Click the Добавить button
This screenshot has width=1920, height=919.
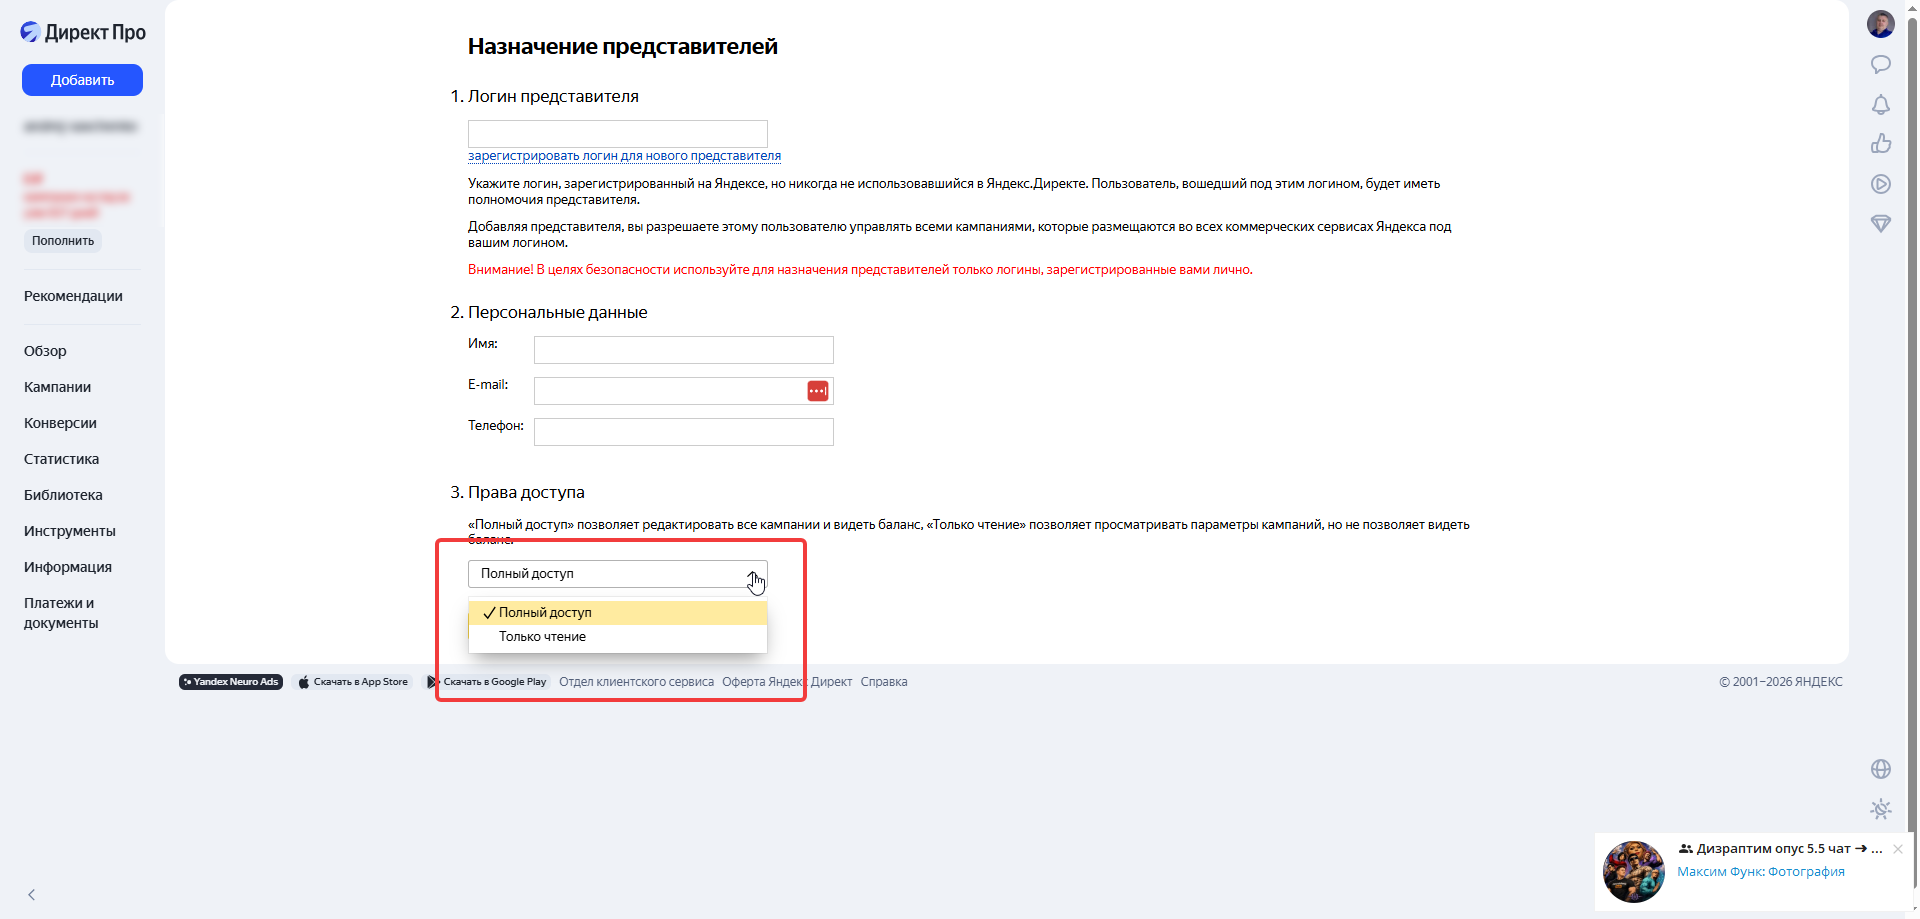click(82, 80)
